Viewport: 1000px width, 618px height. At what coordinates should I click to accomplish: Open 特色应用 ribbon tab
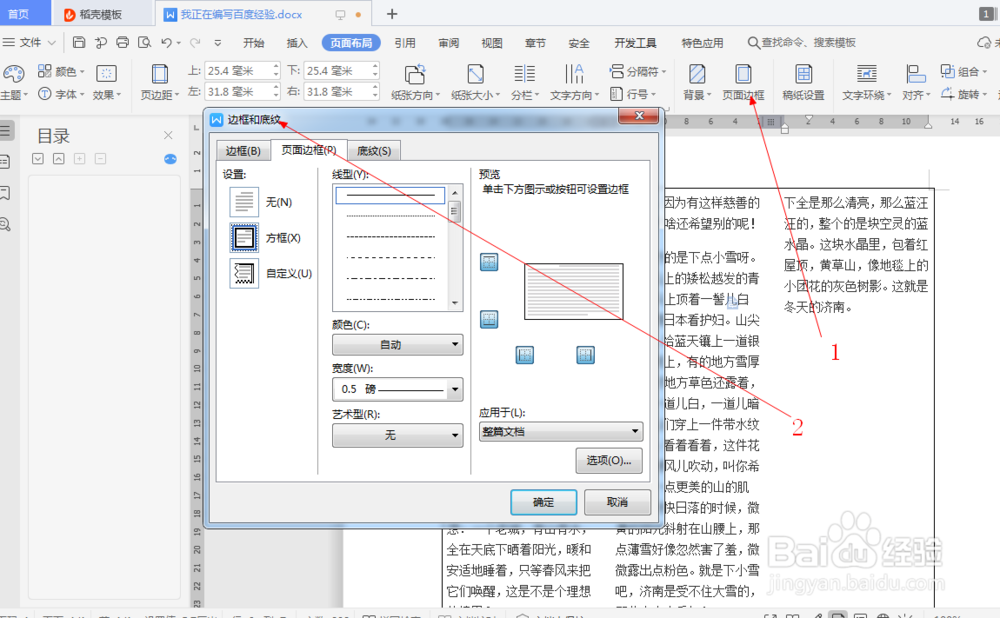point(702,43)
